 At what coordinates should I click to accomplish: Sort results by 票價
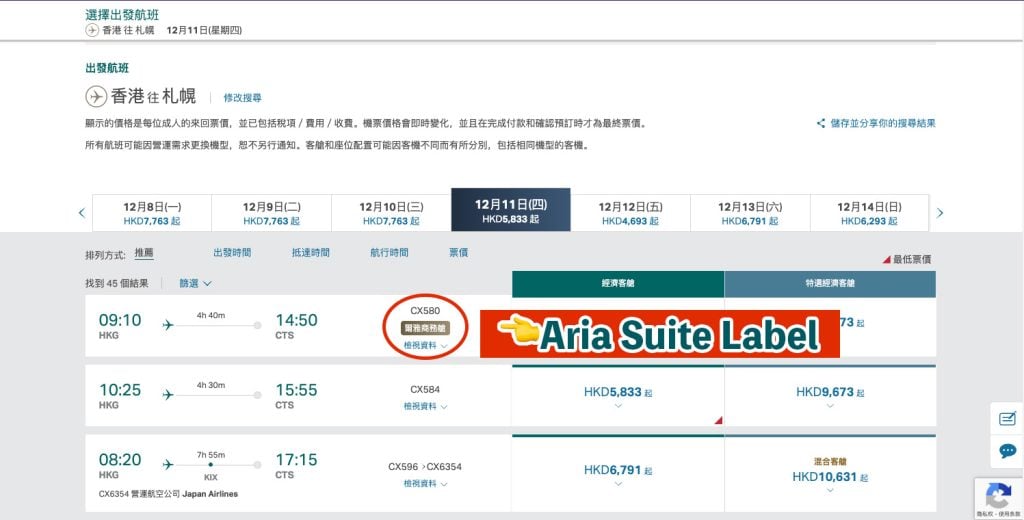coord(458,253)
